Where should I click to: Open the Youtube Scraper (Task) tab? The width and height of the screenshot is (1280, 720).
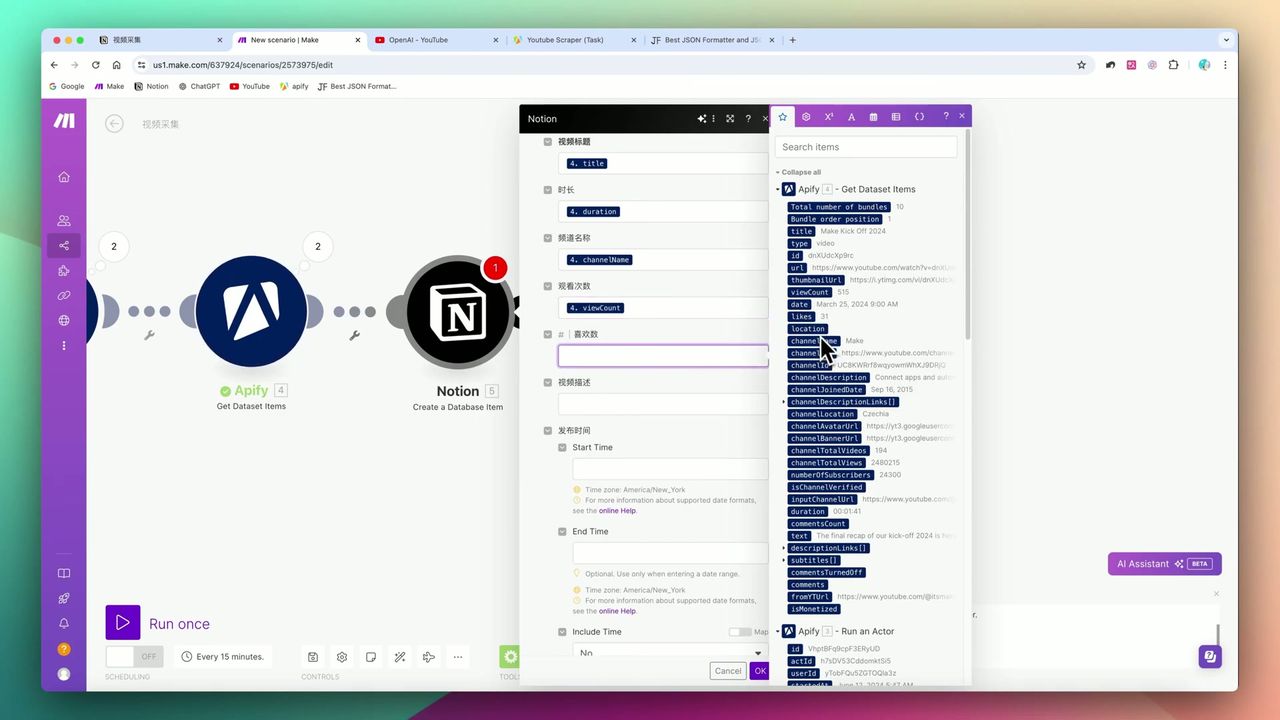565,40
